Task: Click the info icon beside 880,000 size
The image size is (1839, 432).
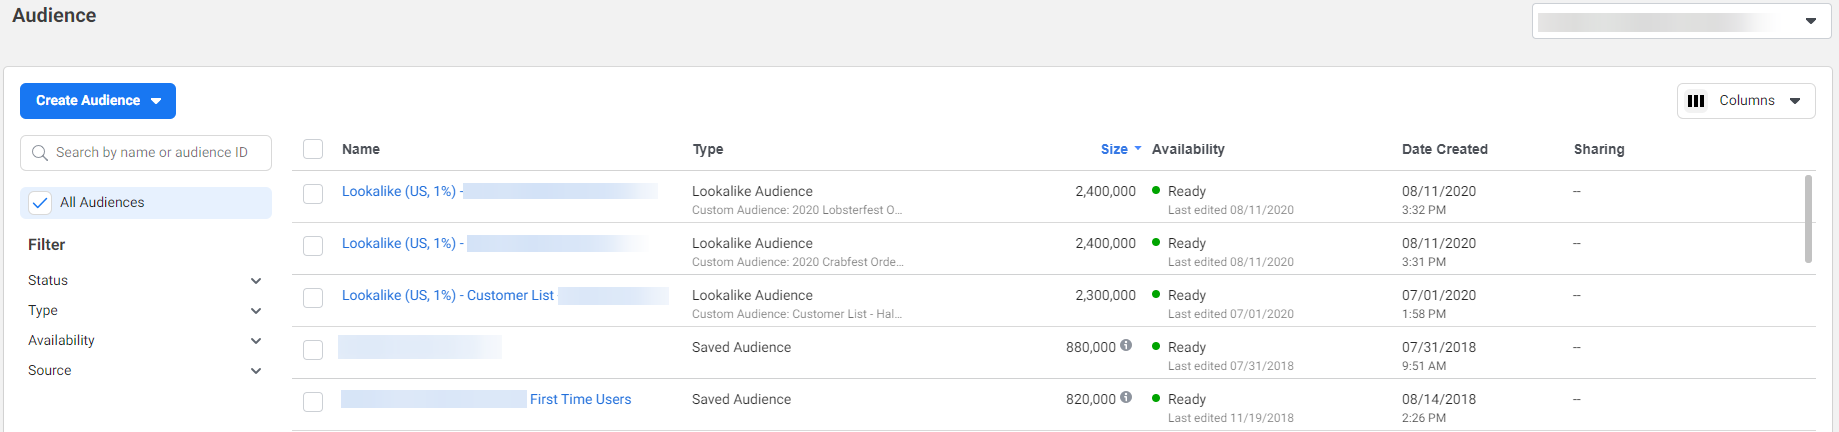Action: click(1126, 346)
